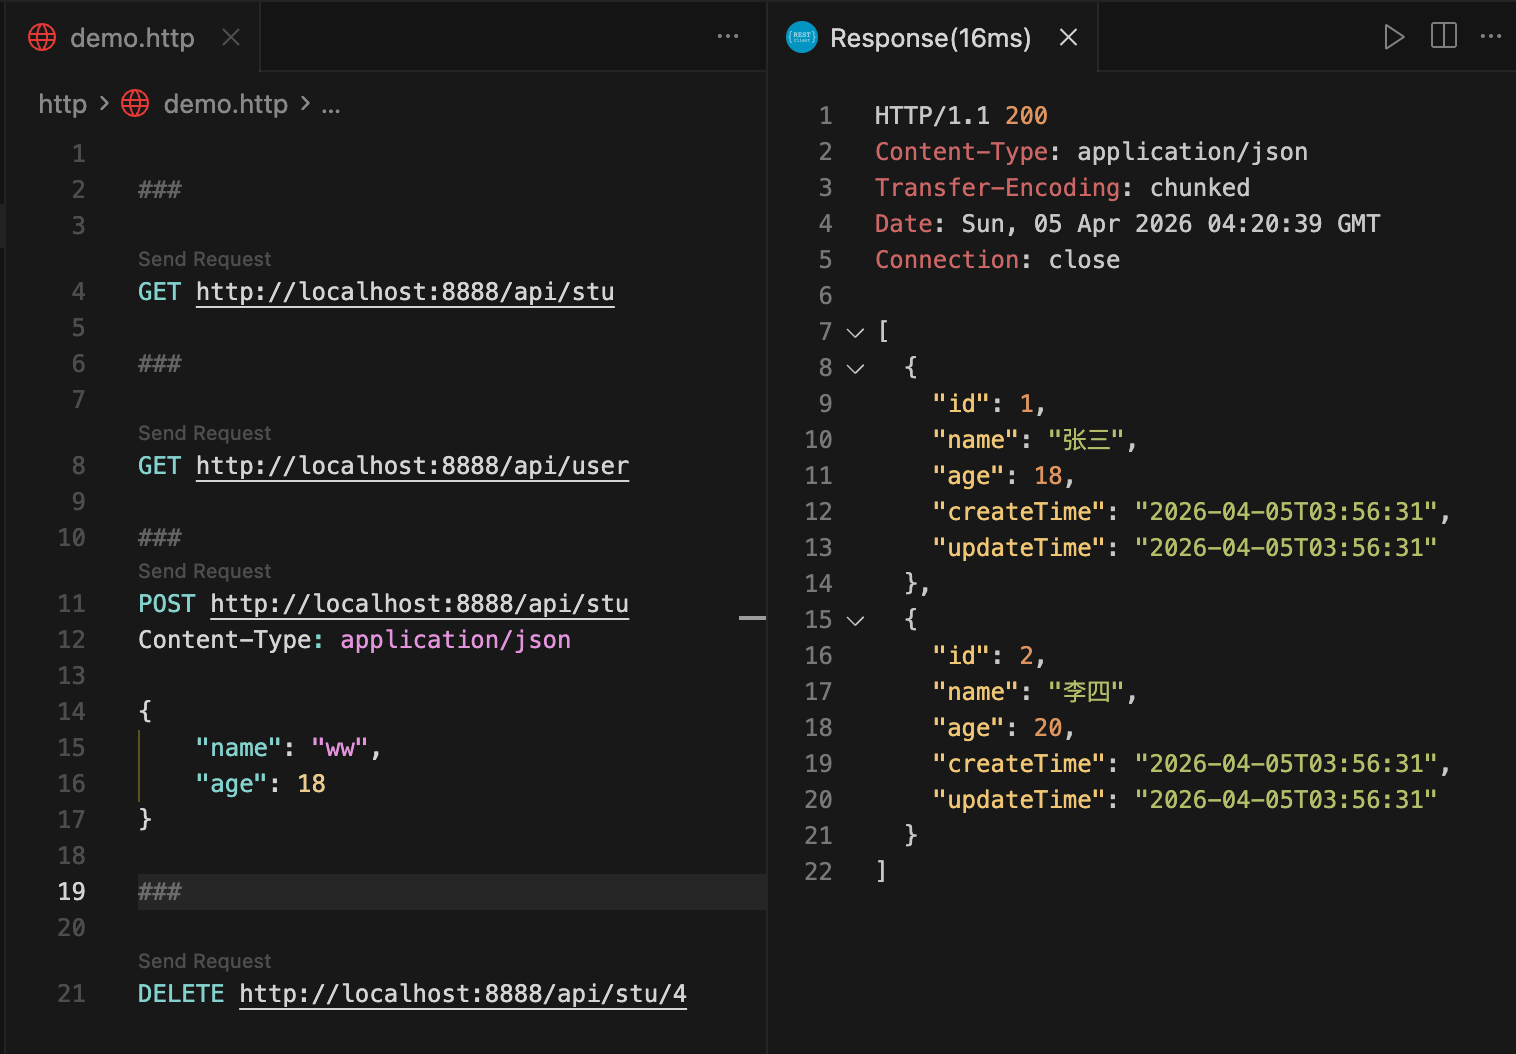Click the POST http://localhost:8888/api/stu URL
Image resolution: width=1516 pixels, height=1054 pixels.
(419, 604)
